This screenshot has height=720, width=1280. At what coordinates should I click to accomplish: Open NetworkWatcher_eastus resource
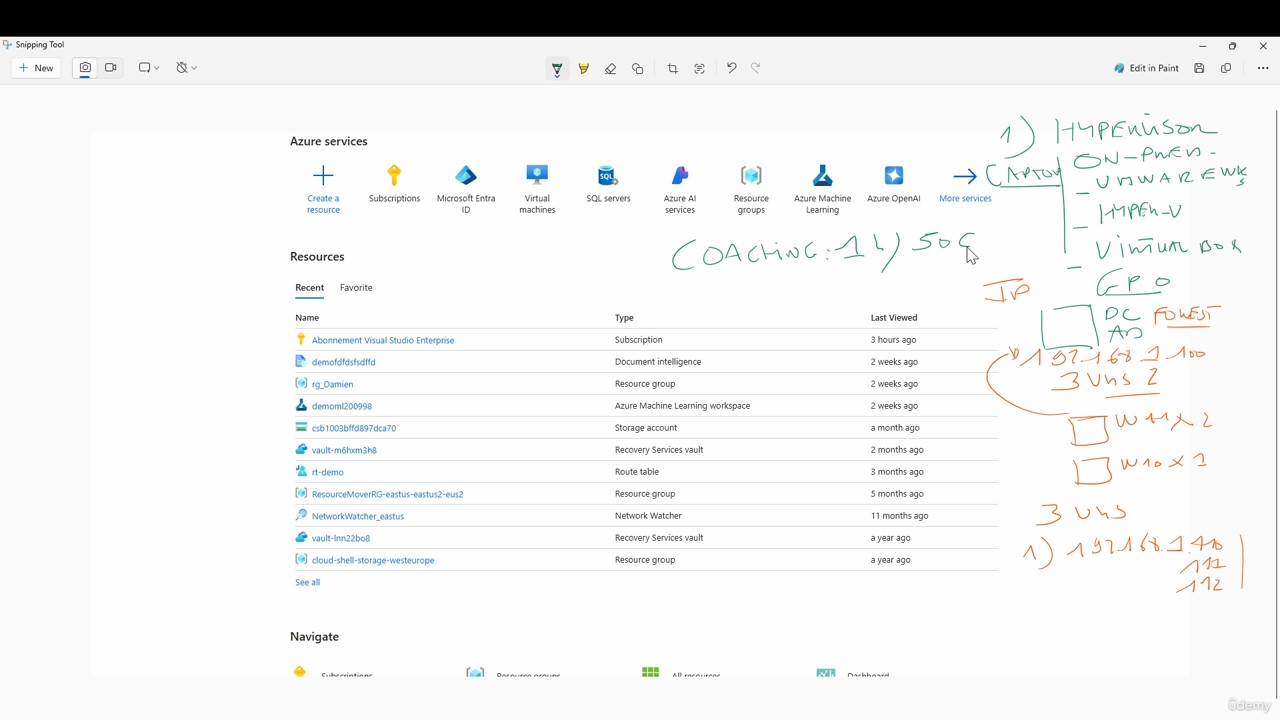[358, 516]
